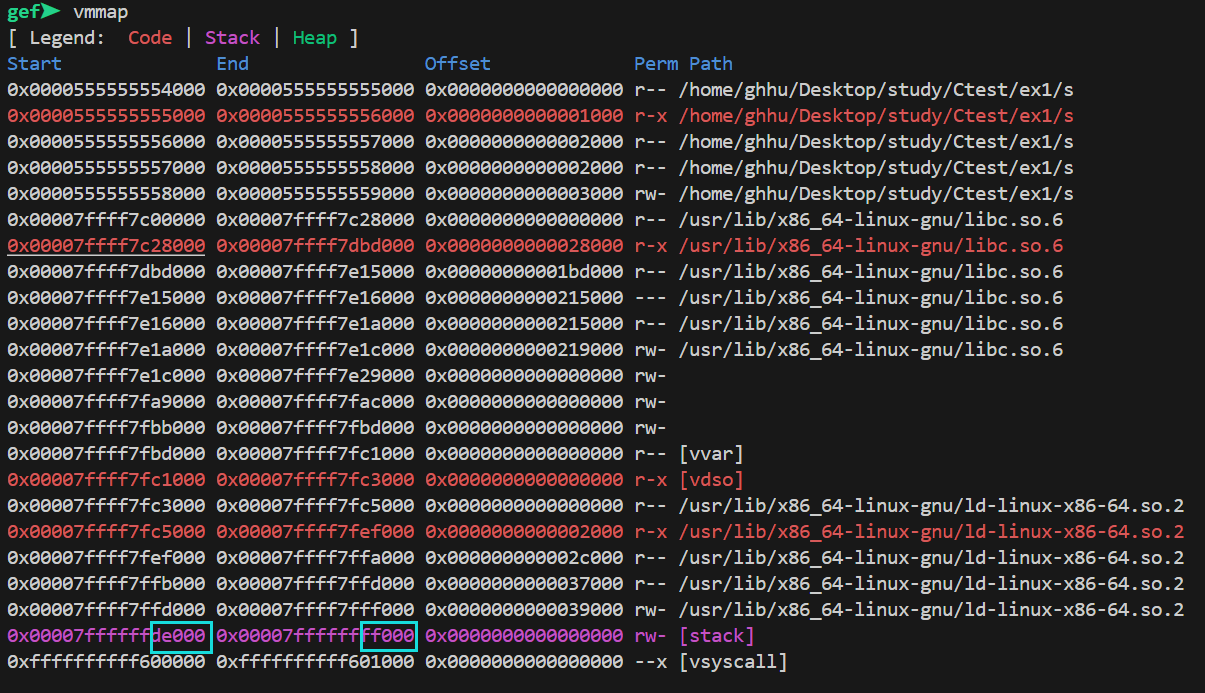Select red start address 0x0000555555555000
Viewport: 1205px width, 693px height.
pos(106,116)
